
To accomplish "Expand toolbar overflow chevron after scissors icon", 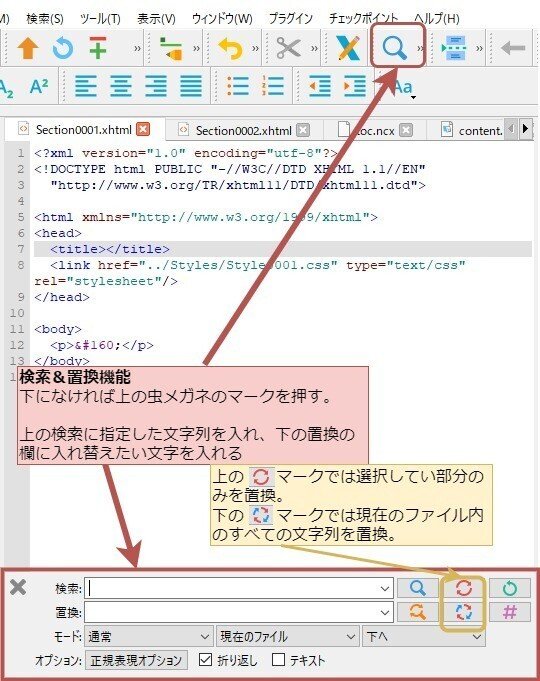I will click(314, 48).
